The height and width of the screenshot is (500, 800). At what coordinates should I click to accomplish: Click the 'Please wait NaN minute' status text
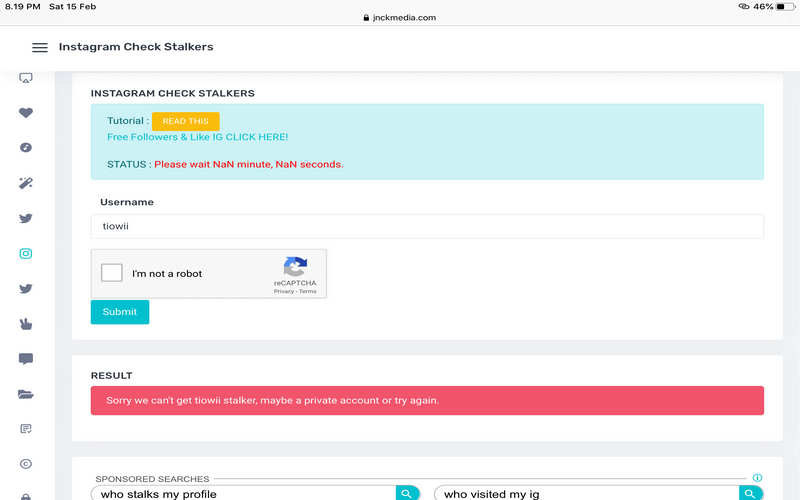(x=249, y=164)
